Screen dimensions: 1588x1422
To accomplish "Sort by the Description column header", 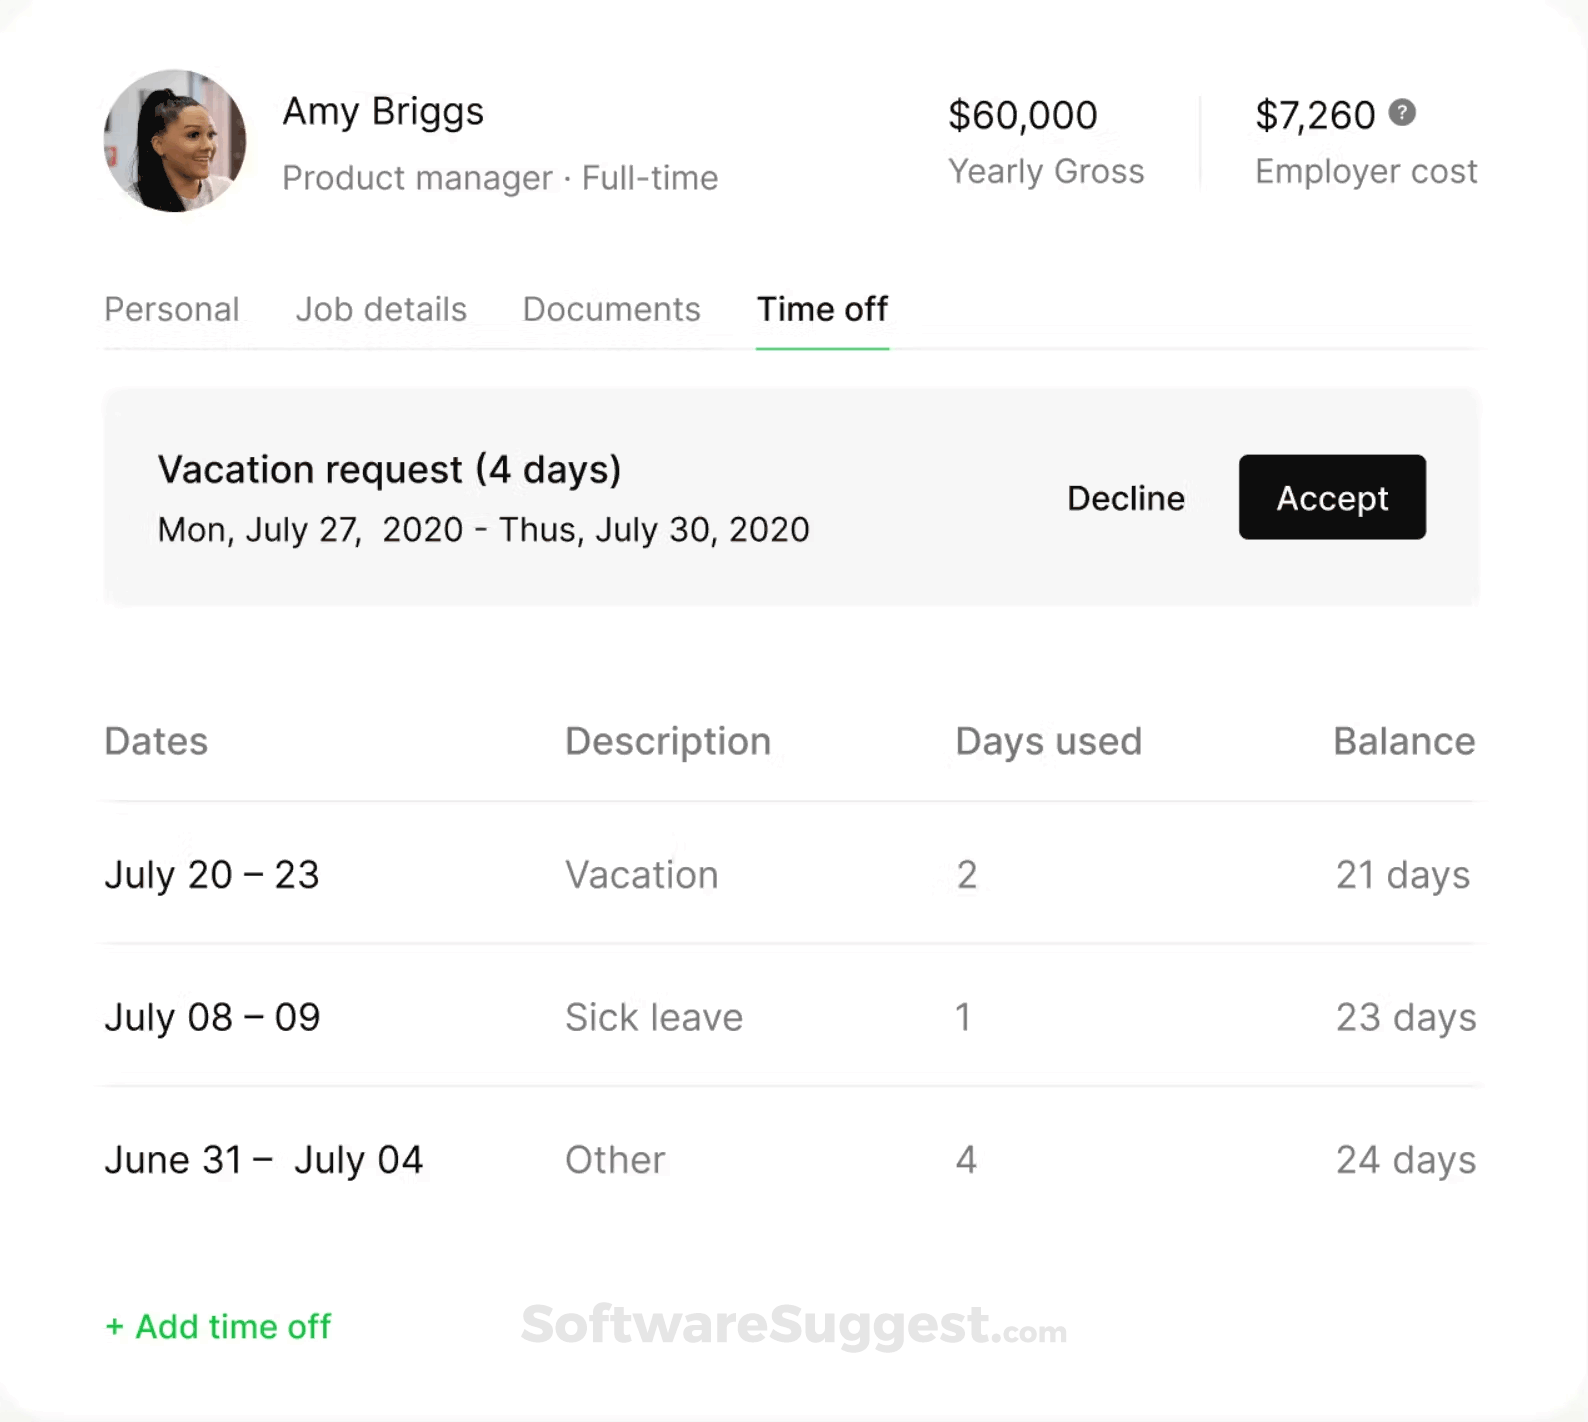I will pos(668,741).
